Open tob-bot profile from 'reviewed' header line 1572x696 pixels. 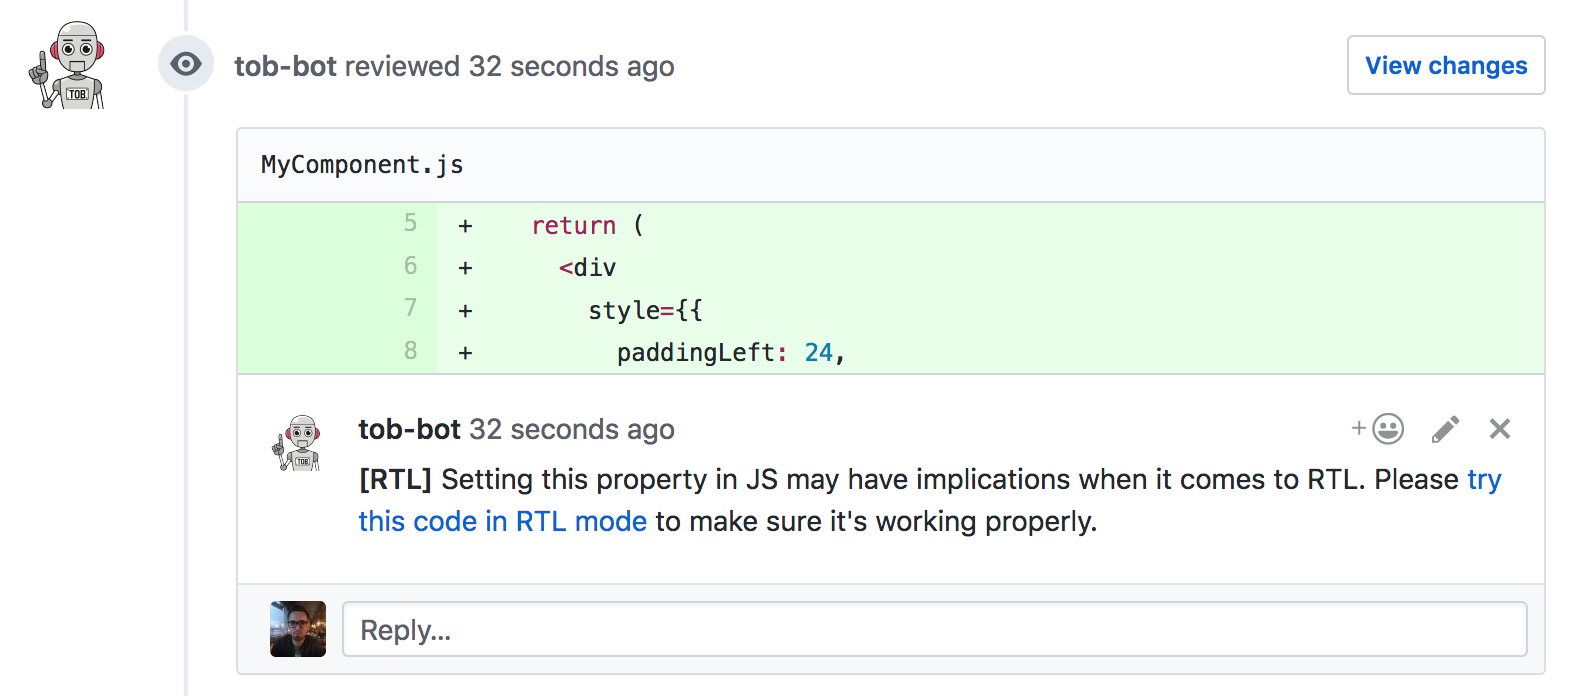click(285, 66)
